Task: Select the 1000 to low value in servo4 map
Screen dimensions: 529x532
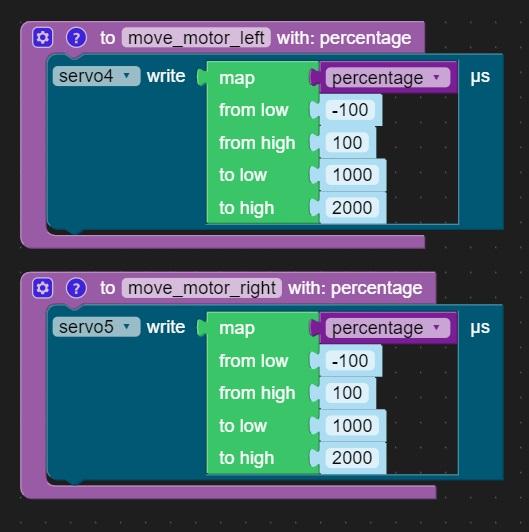Action: (x=352, y=175)
